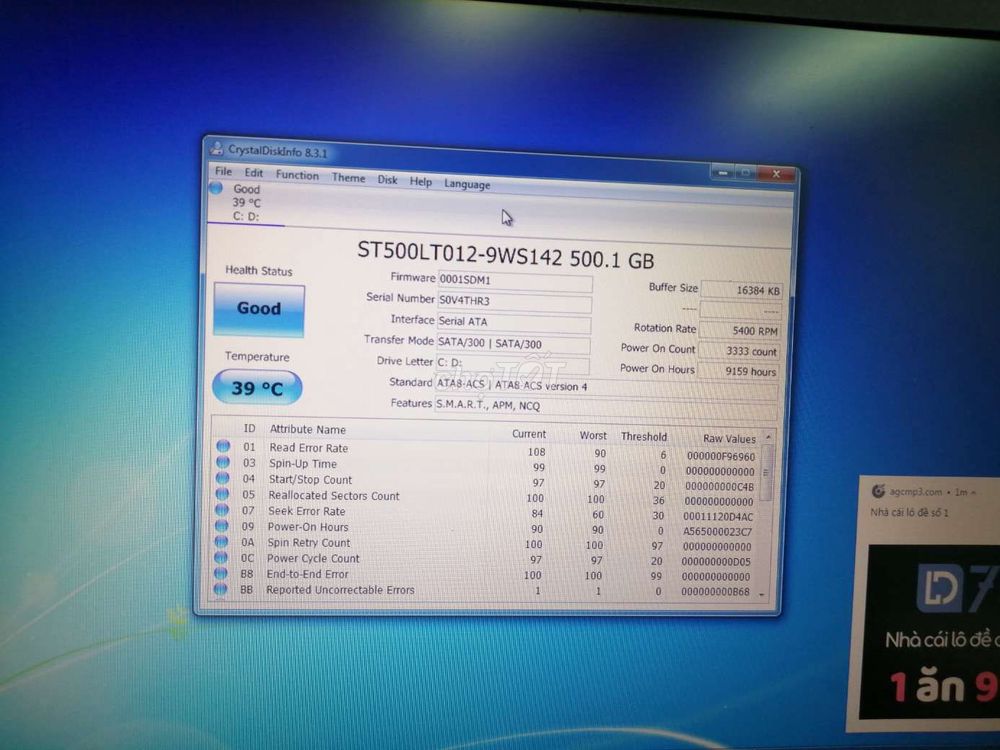The image size is (1000, 750).
Task: Click the attribute list scroll down arrow
Action: [x=761, y=594]
